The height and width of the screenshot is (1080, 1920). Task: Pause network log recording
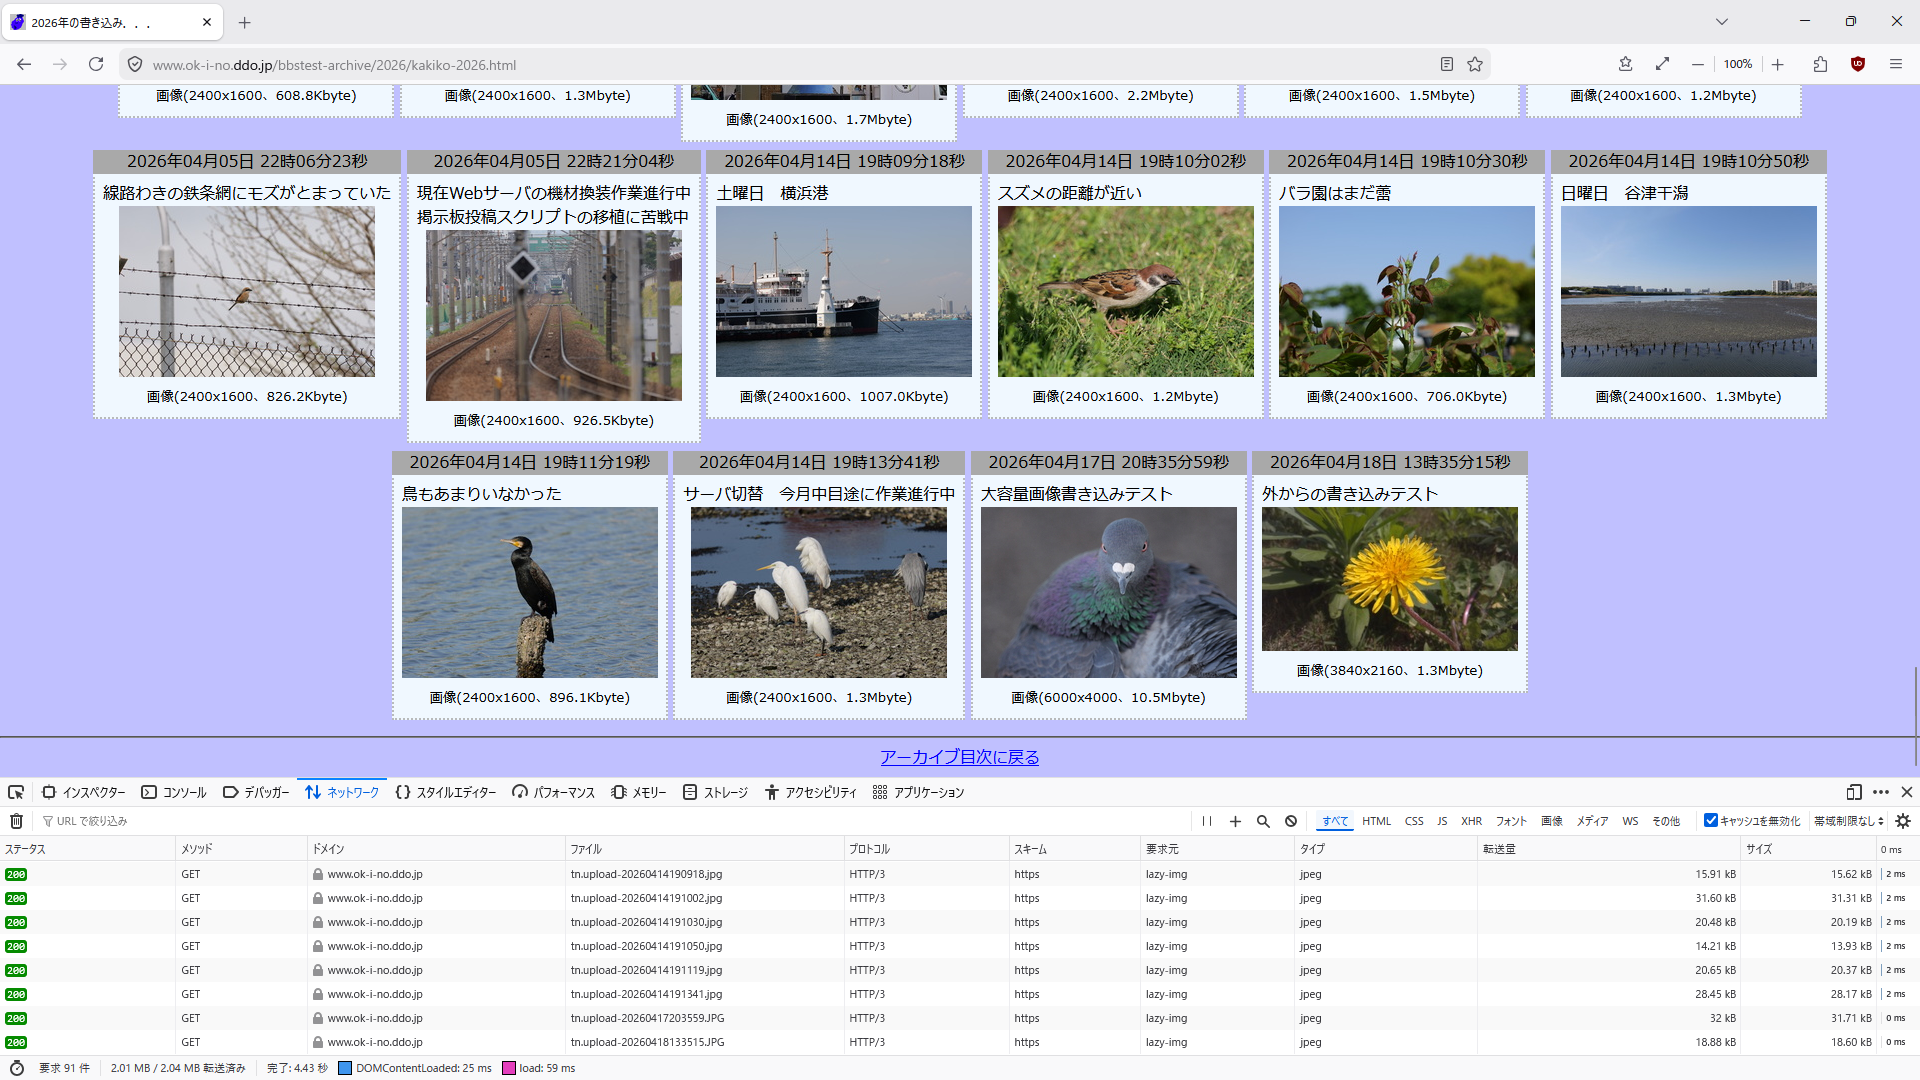pos(1207,821)
